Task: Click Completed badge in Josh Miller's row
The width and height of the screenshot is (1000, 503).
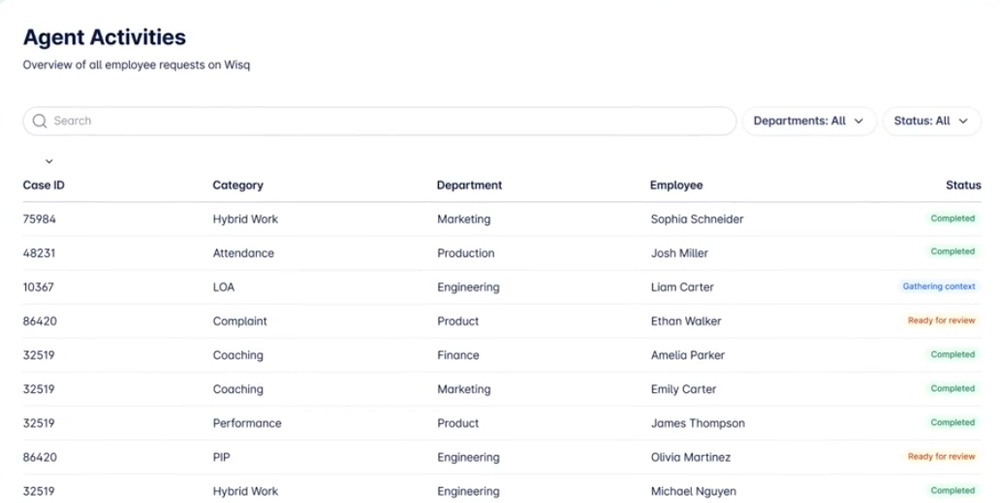Action: [952, 252]
